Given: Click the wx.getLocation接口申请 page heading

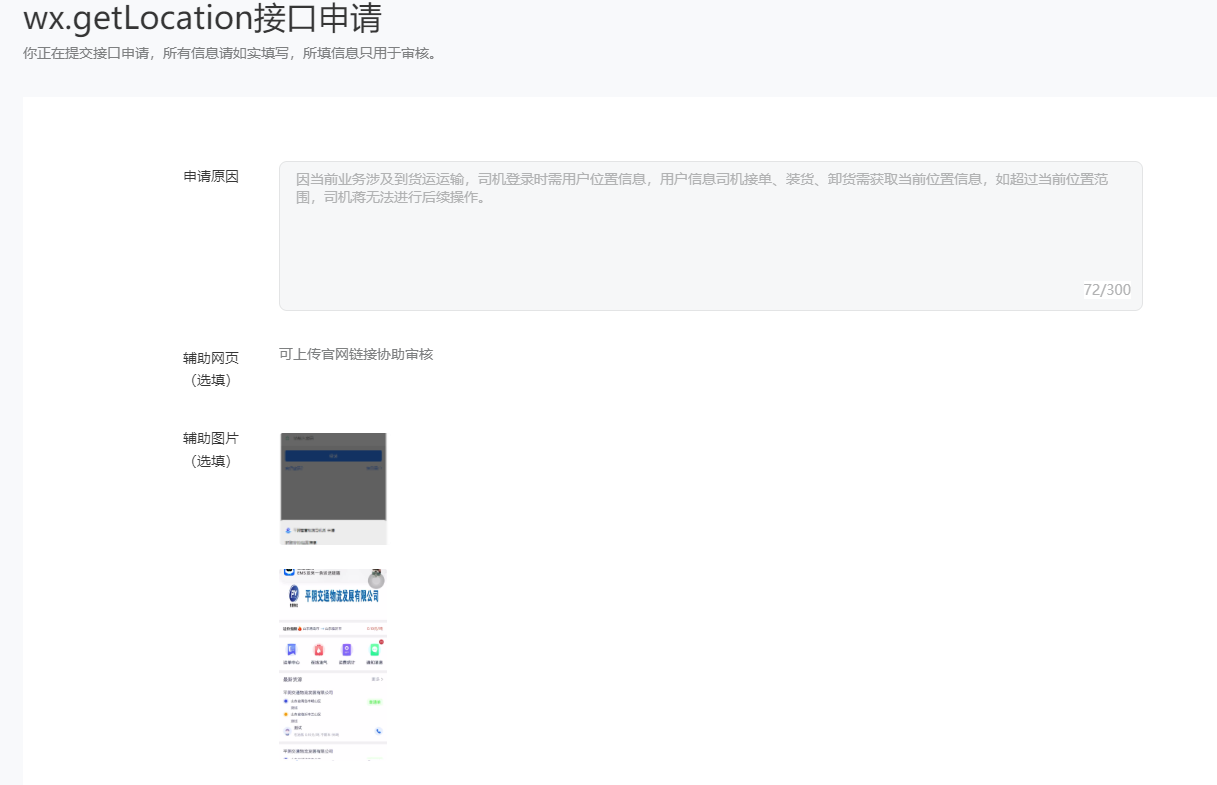Looking at the screenshot, I should click(x=202, y=18).
